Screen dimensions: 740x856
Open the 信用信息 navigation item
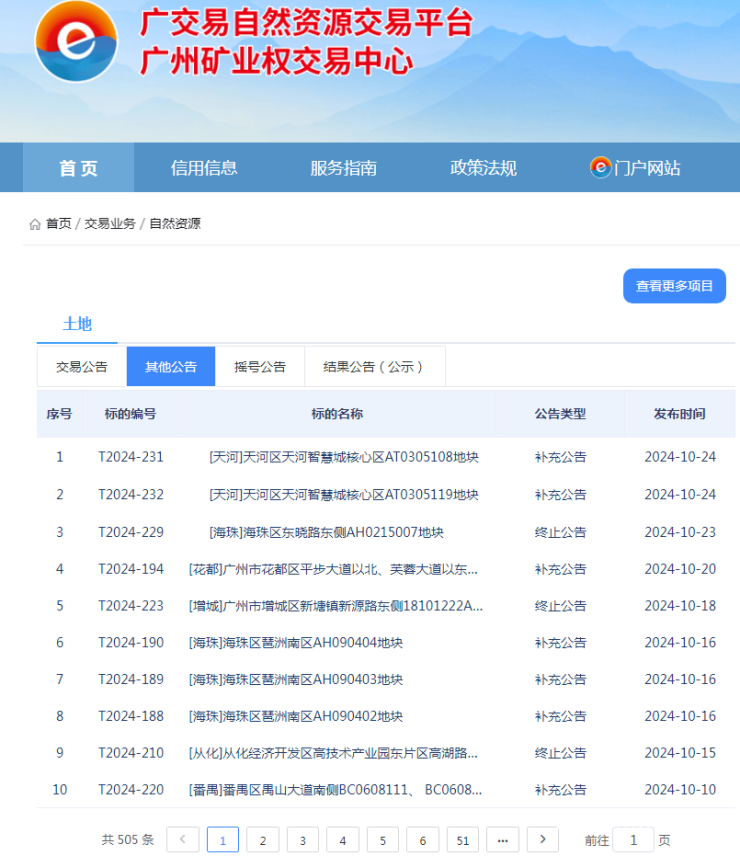pos(204,168)
